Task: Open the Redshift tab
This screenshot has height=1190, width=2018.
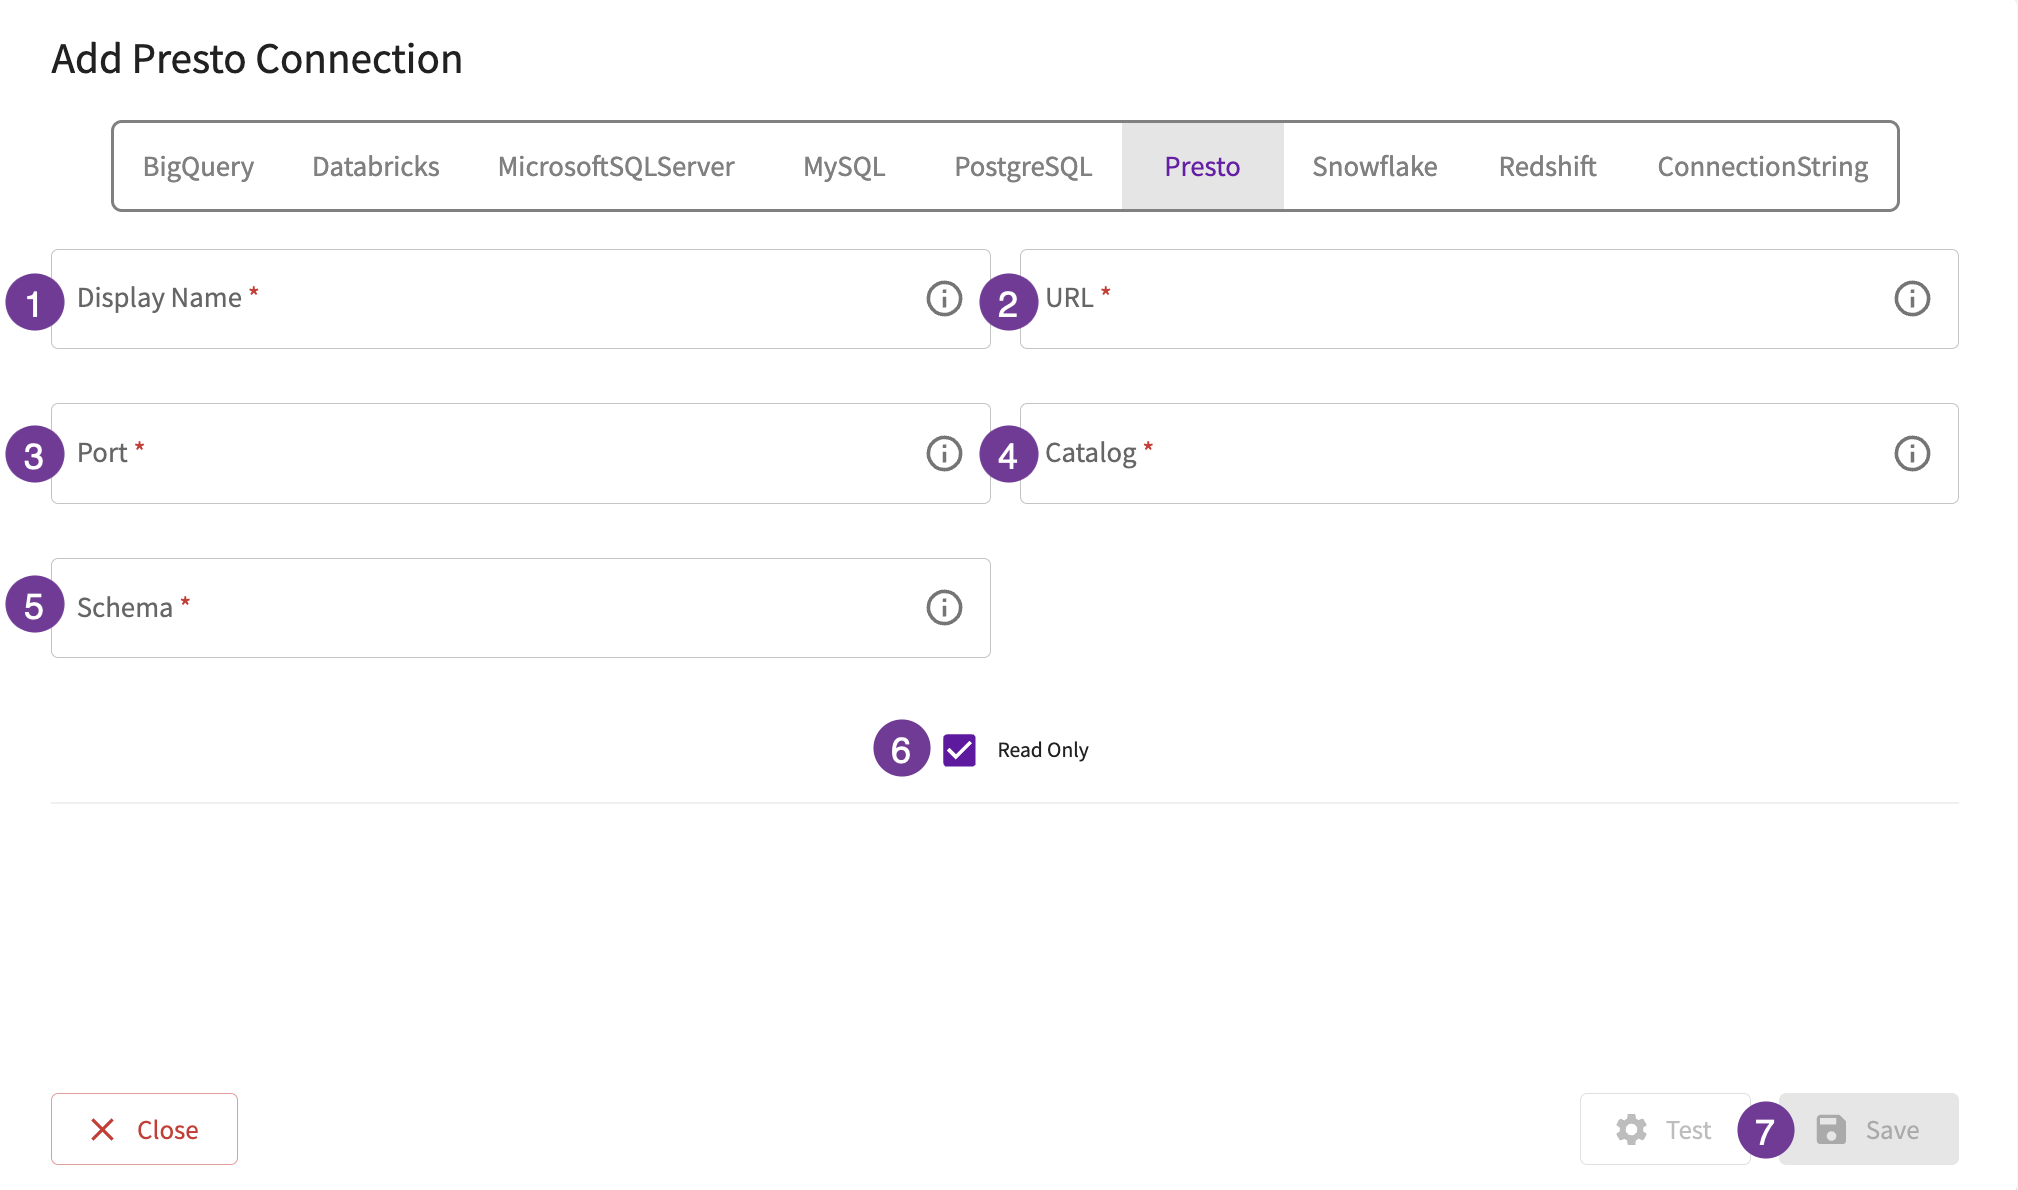Action: (x=1547, y=166)
